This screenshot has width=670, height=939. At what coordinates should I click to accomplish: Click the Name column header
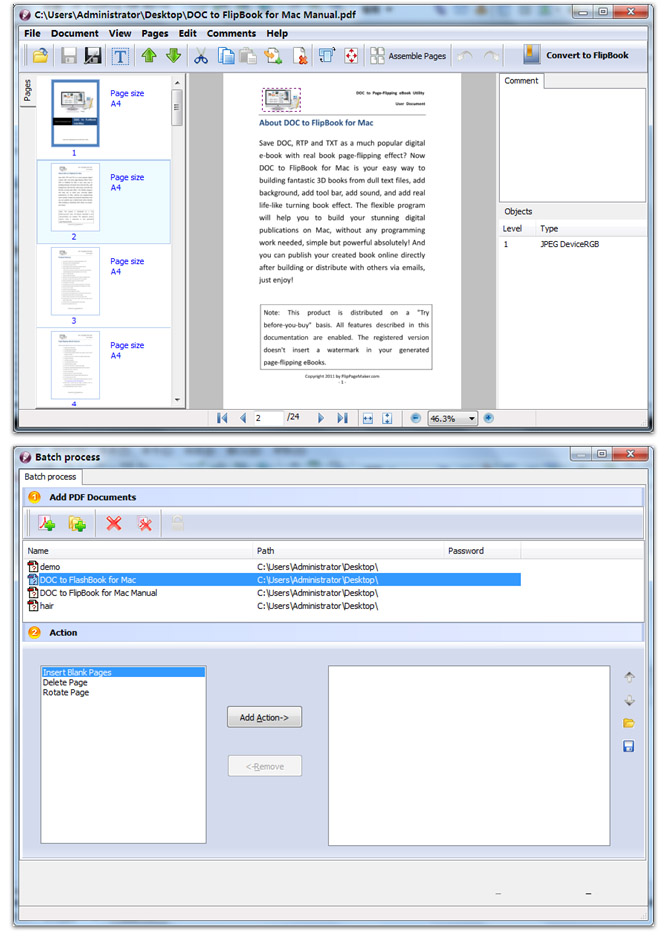(138, 551)
